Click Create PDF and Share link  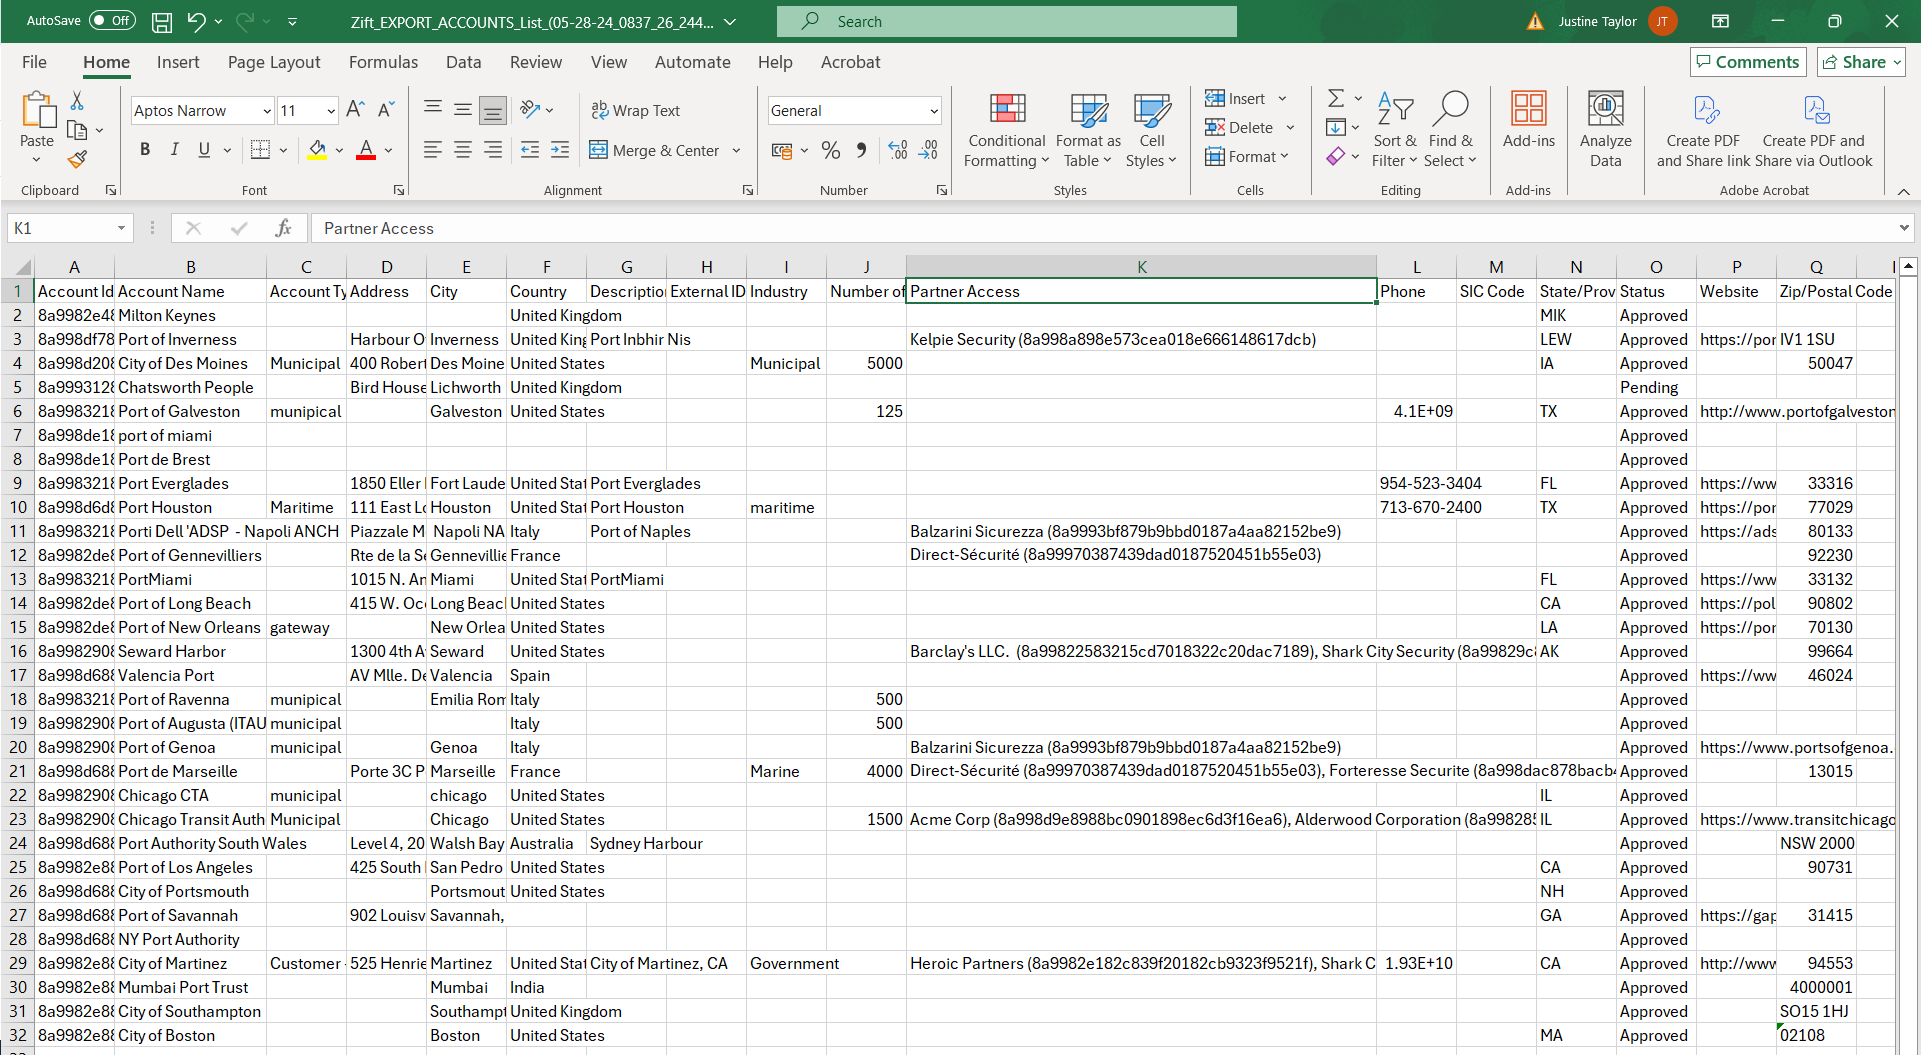[x=1703, y=130]
